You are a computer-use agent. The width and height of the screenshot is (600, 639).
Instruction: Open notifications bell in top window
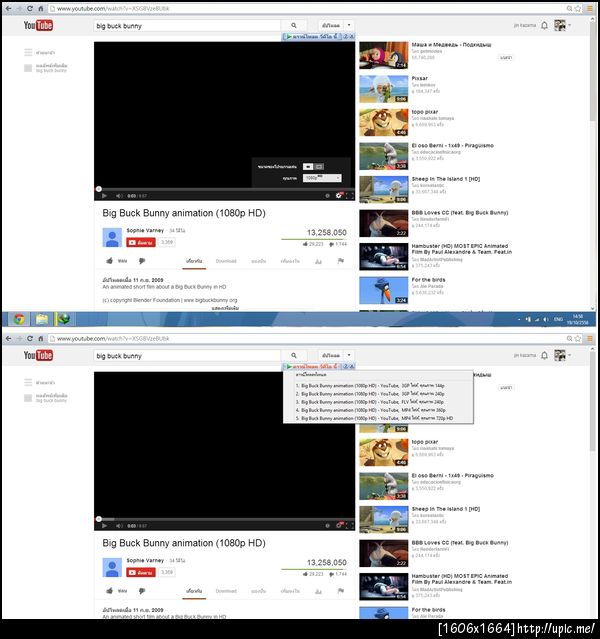point(544,25)
